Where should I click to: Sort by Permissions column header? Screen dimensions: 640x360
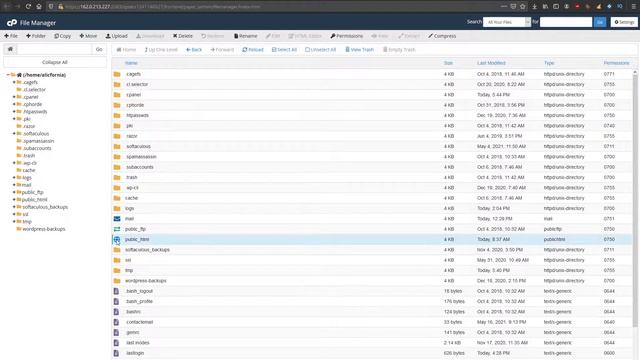616,63
